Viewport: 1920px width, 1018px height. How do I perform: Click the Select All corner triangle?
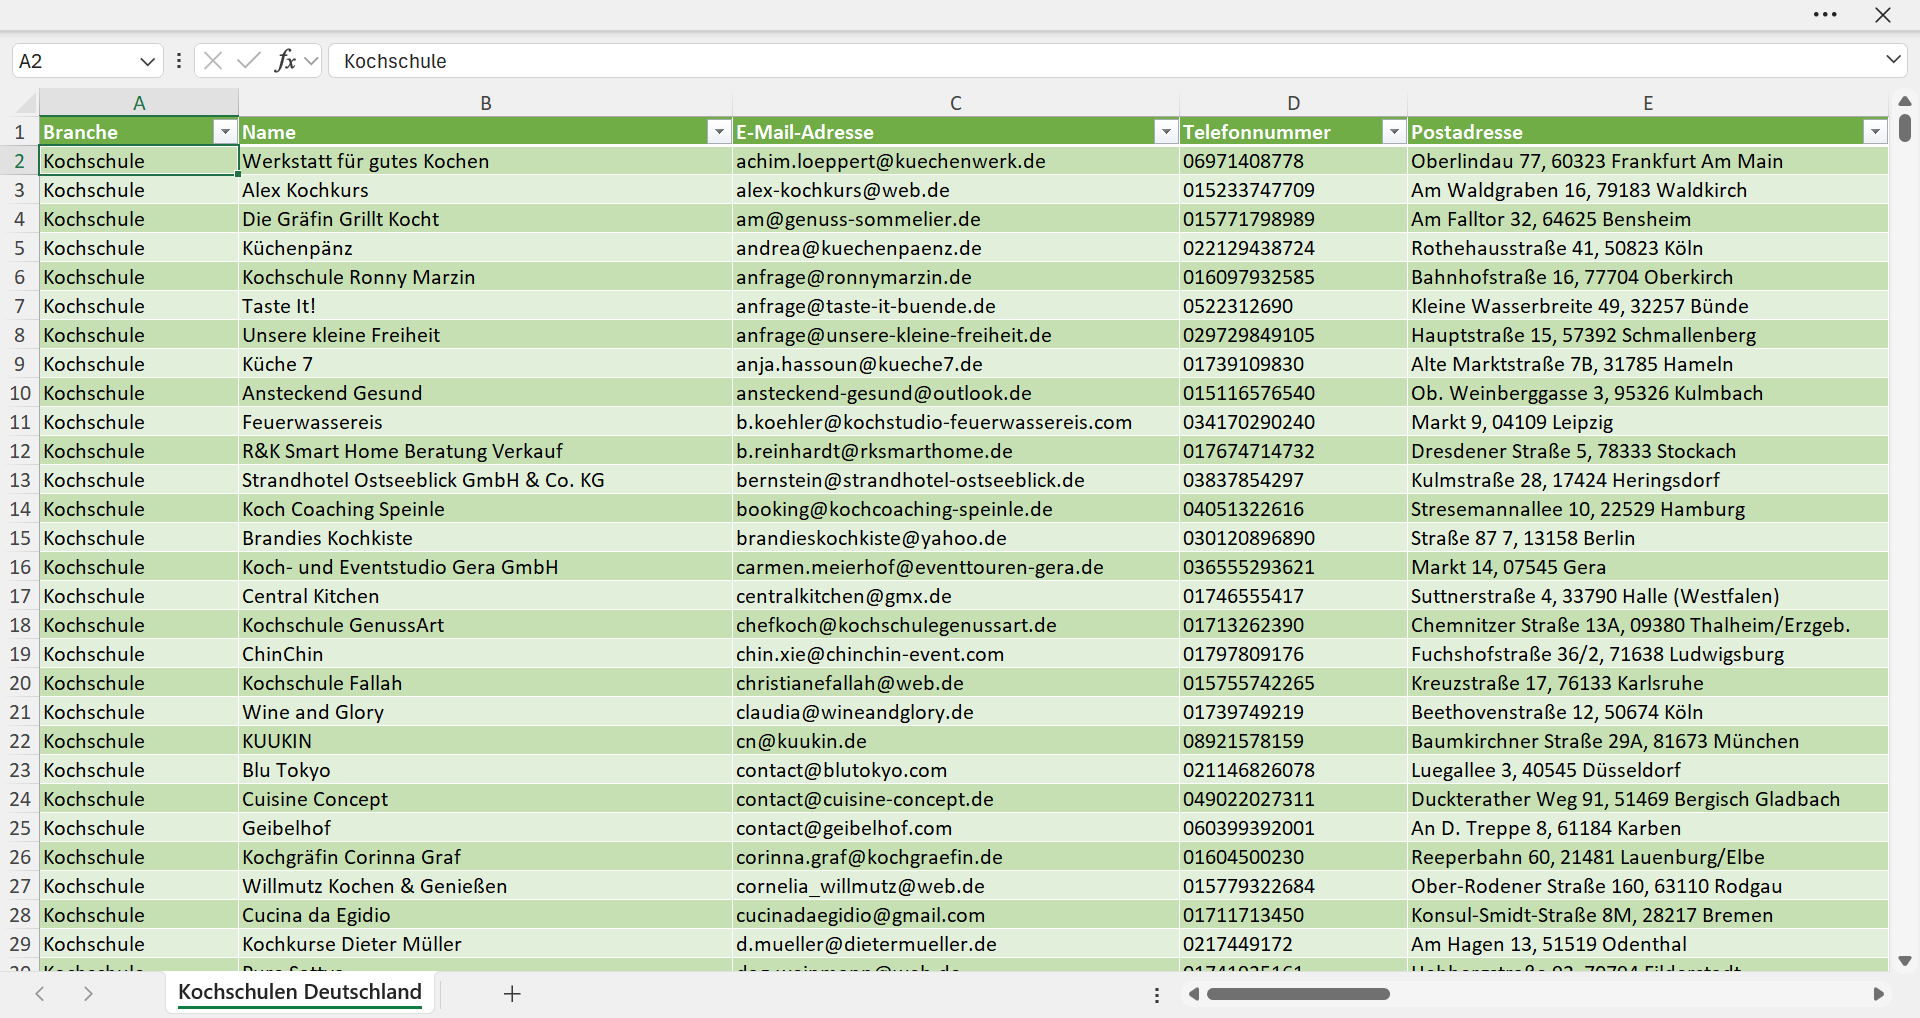(25, 102)
